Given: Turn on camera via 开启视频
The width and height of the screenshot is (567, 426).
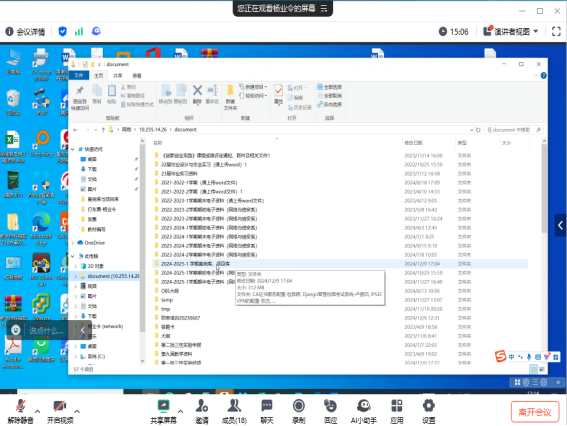Looking at the screenshot, I should tap(60, 412).
